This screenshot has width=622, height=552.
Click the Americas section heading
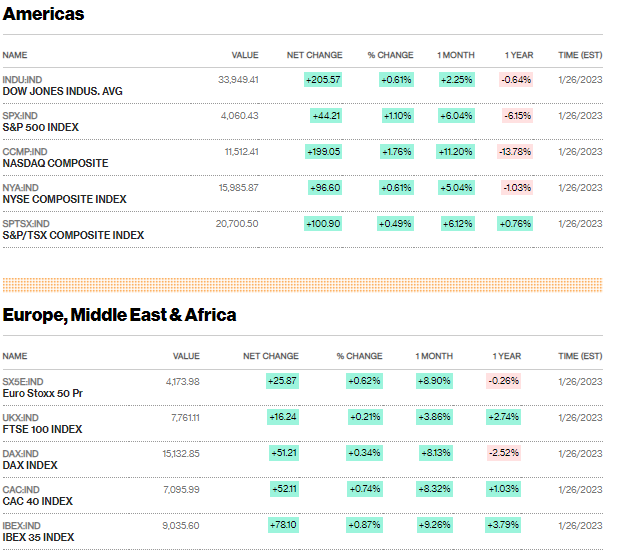[x=43, y=14]
